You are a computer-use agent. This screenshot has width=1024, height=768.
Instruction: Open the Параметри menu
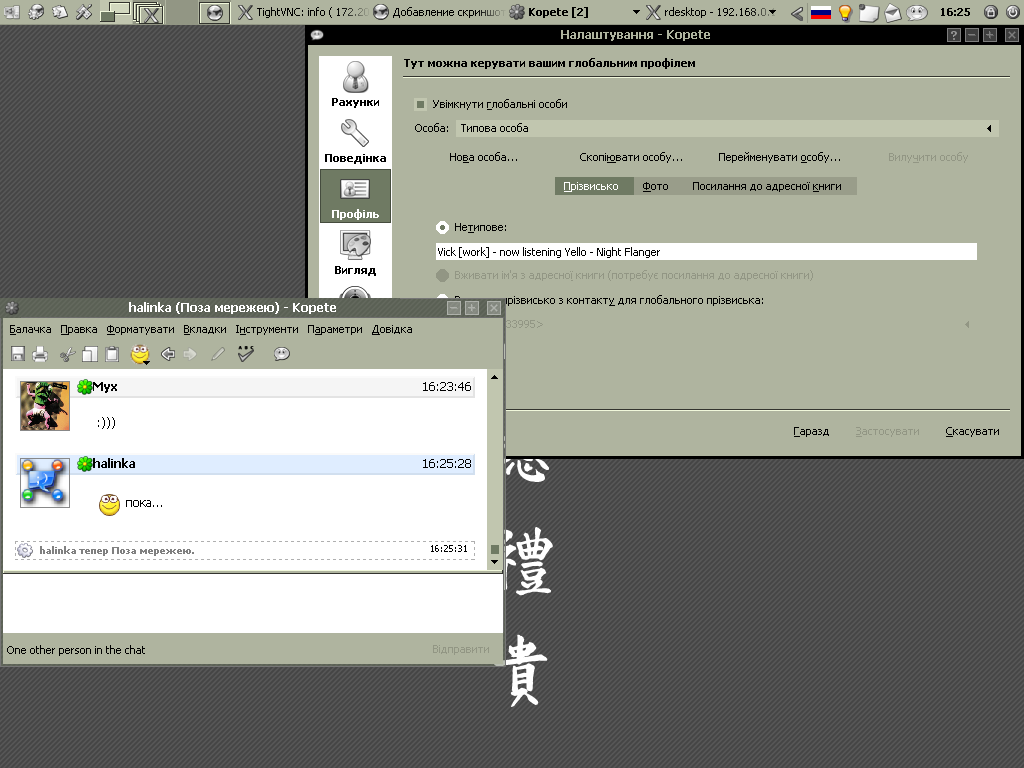pos(334,329)
